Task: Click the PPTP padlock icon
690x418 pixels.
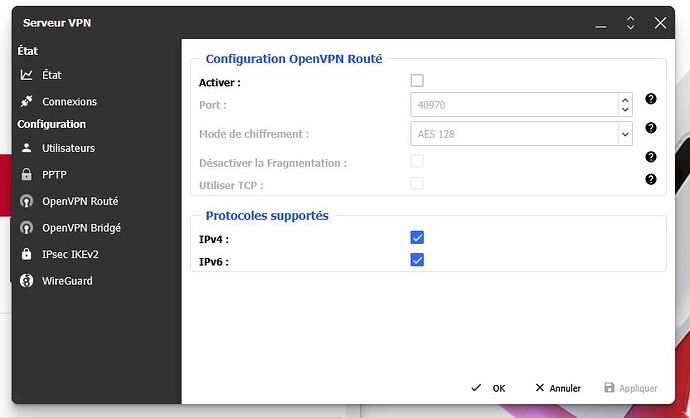Action: click(x=26, y=174)
